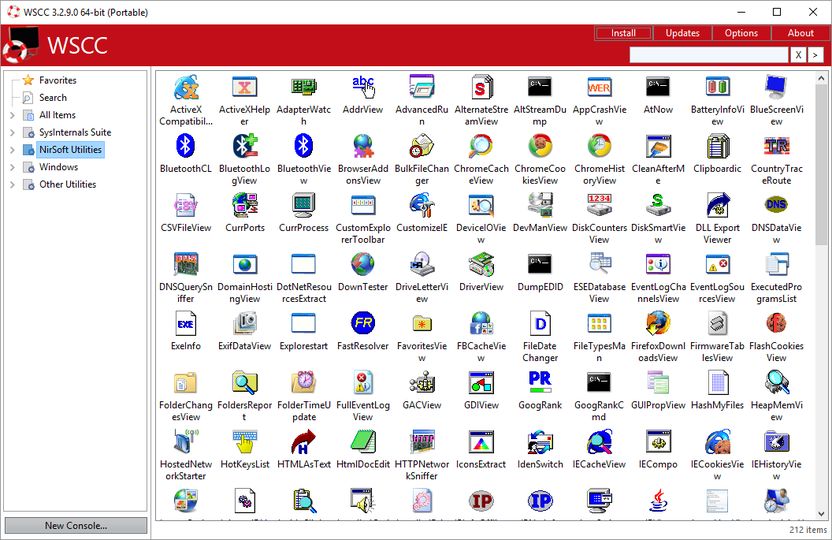Launch the HTMLAsText icon
832x540 pixels.
[x=304, y=441]
